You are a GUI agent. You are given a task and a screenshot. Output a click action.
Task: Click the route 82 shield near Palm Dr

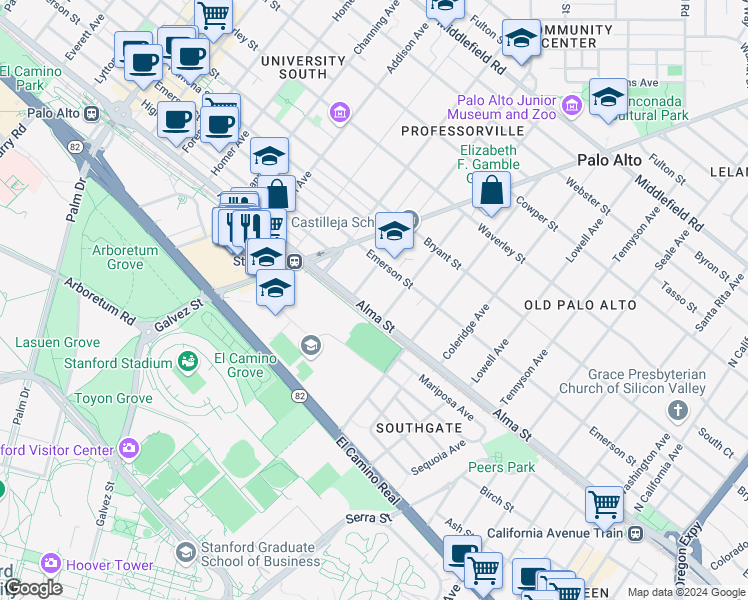point(75,147)
